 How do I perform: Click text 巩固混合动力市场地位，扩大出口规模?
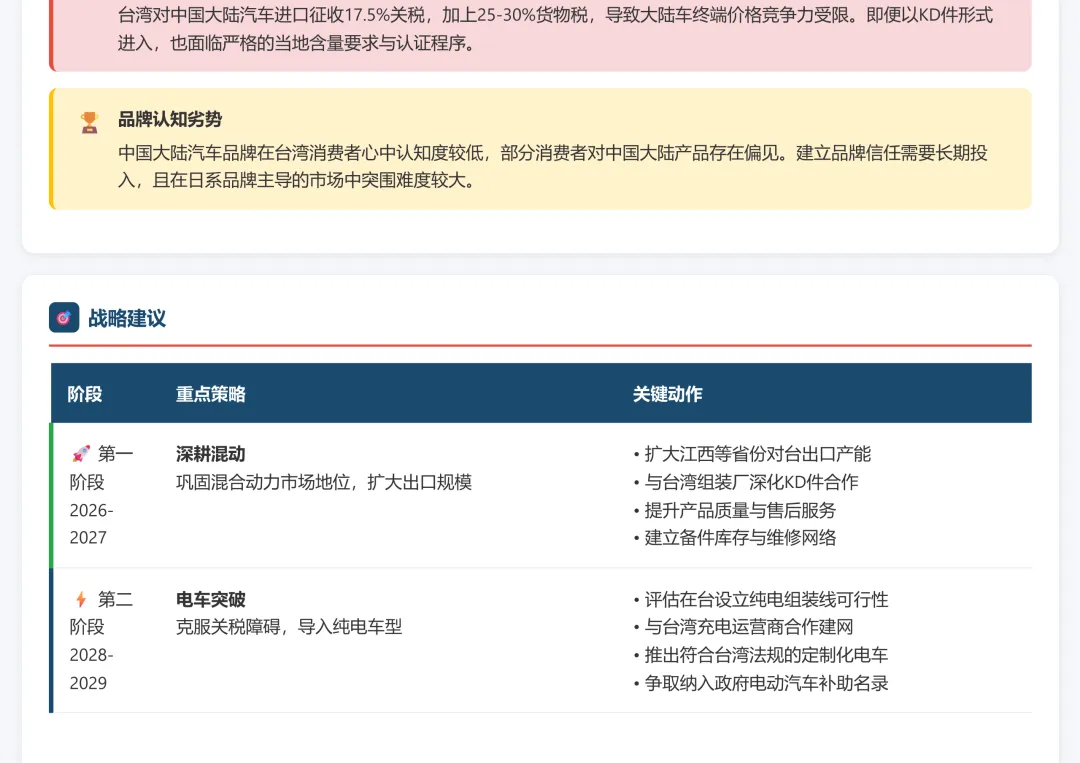coord(324,482)
